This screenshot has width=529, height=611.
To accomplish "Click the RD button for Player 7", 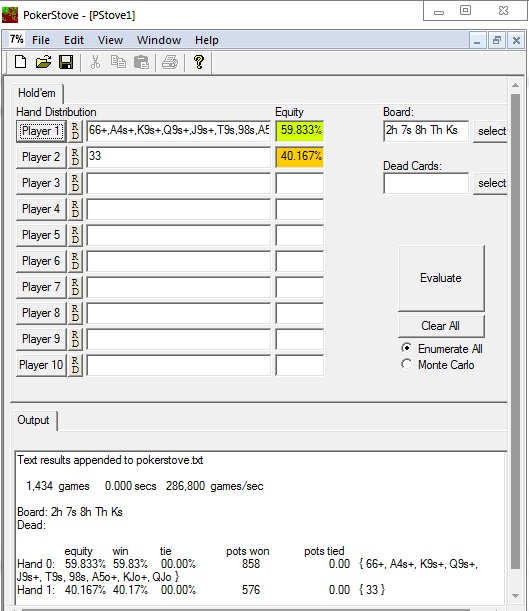I will [75, 287].
